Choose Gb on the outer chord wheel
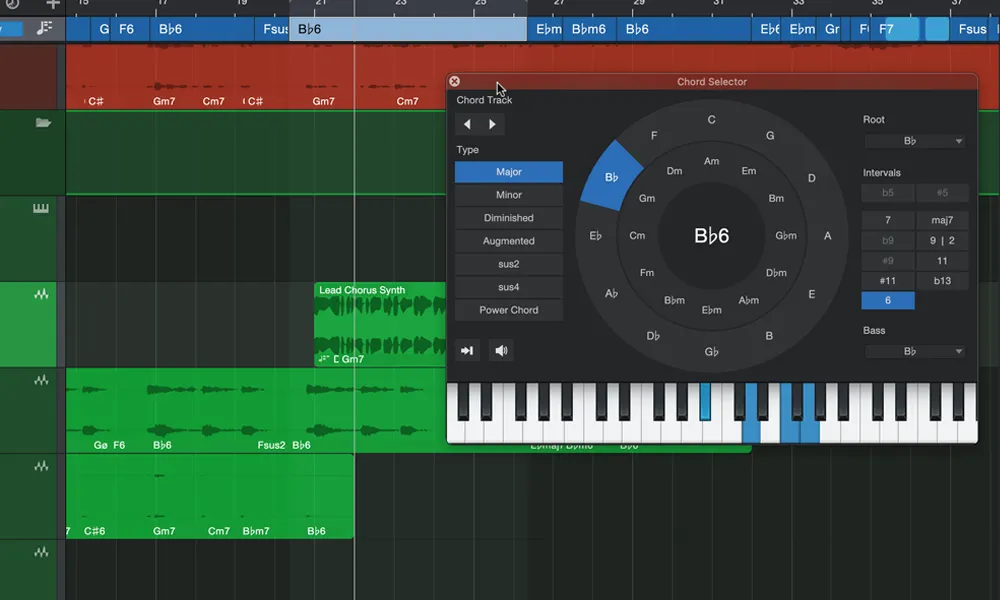Screen dimensions: 1000x600 pos(711,351)
